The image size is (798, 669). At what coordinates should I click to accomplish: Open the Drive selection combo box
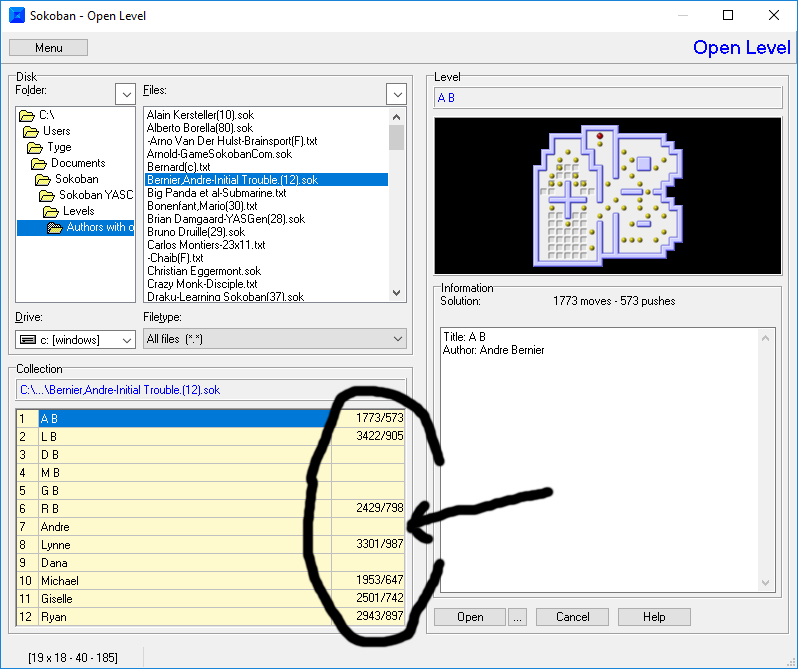pyautogui.click(x=76, y=340)
